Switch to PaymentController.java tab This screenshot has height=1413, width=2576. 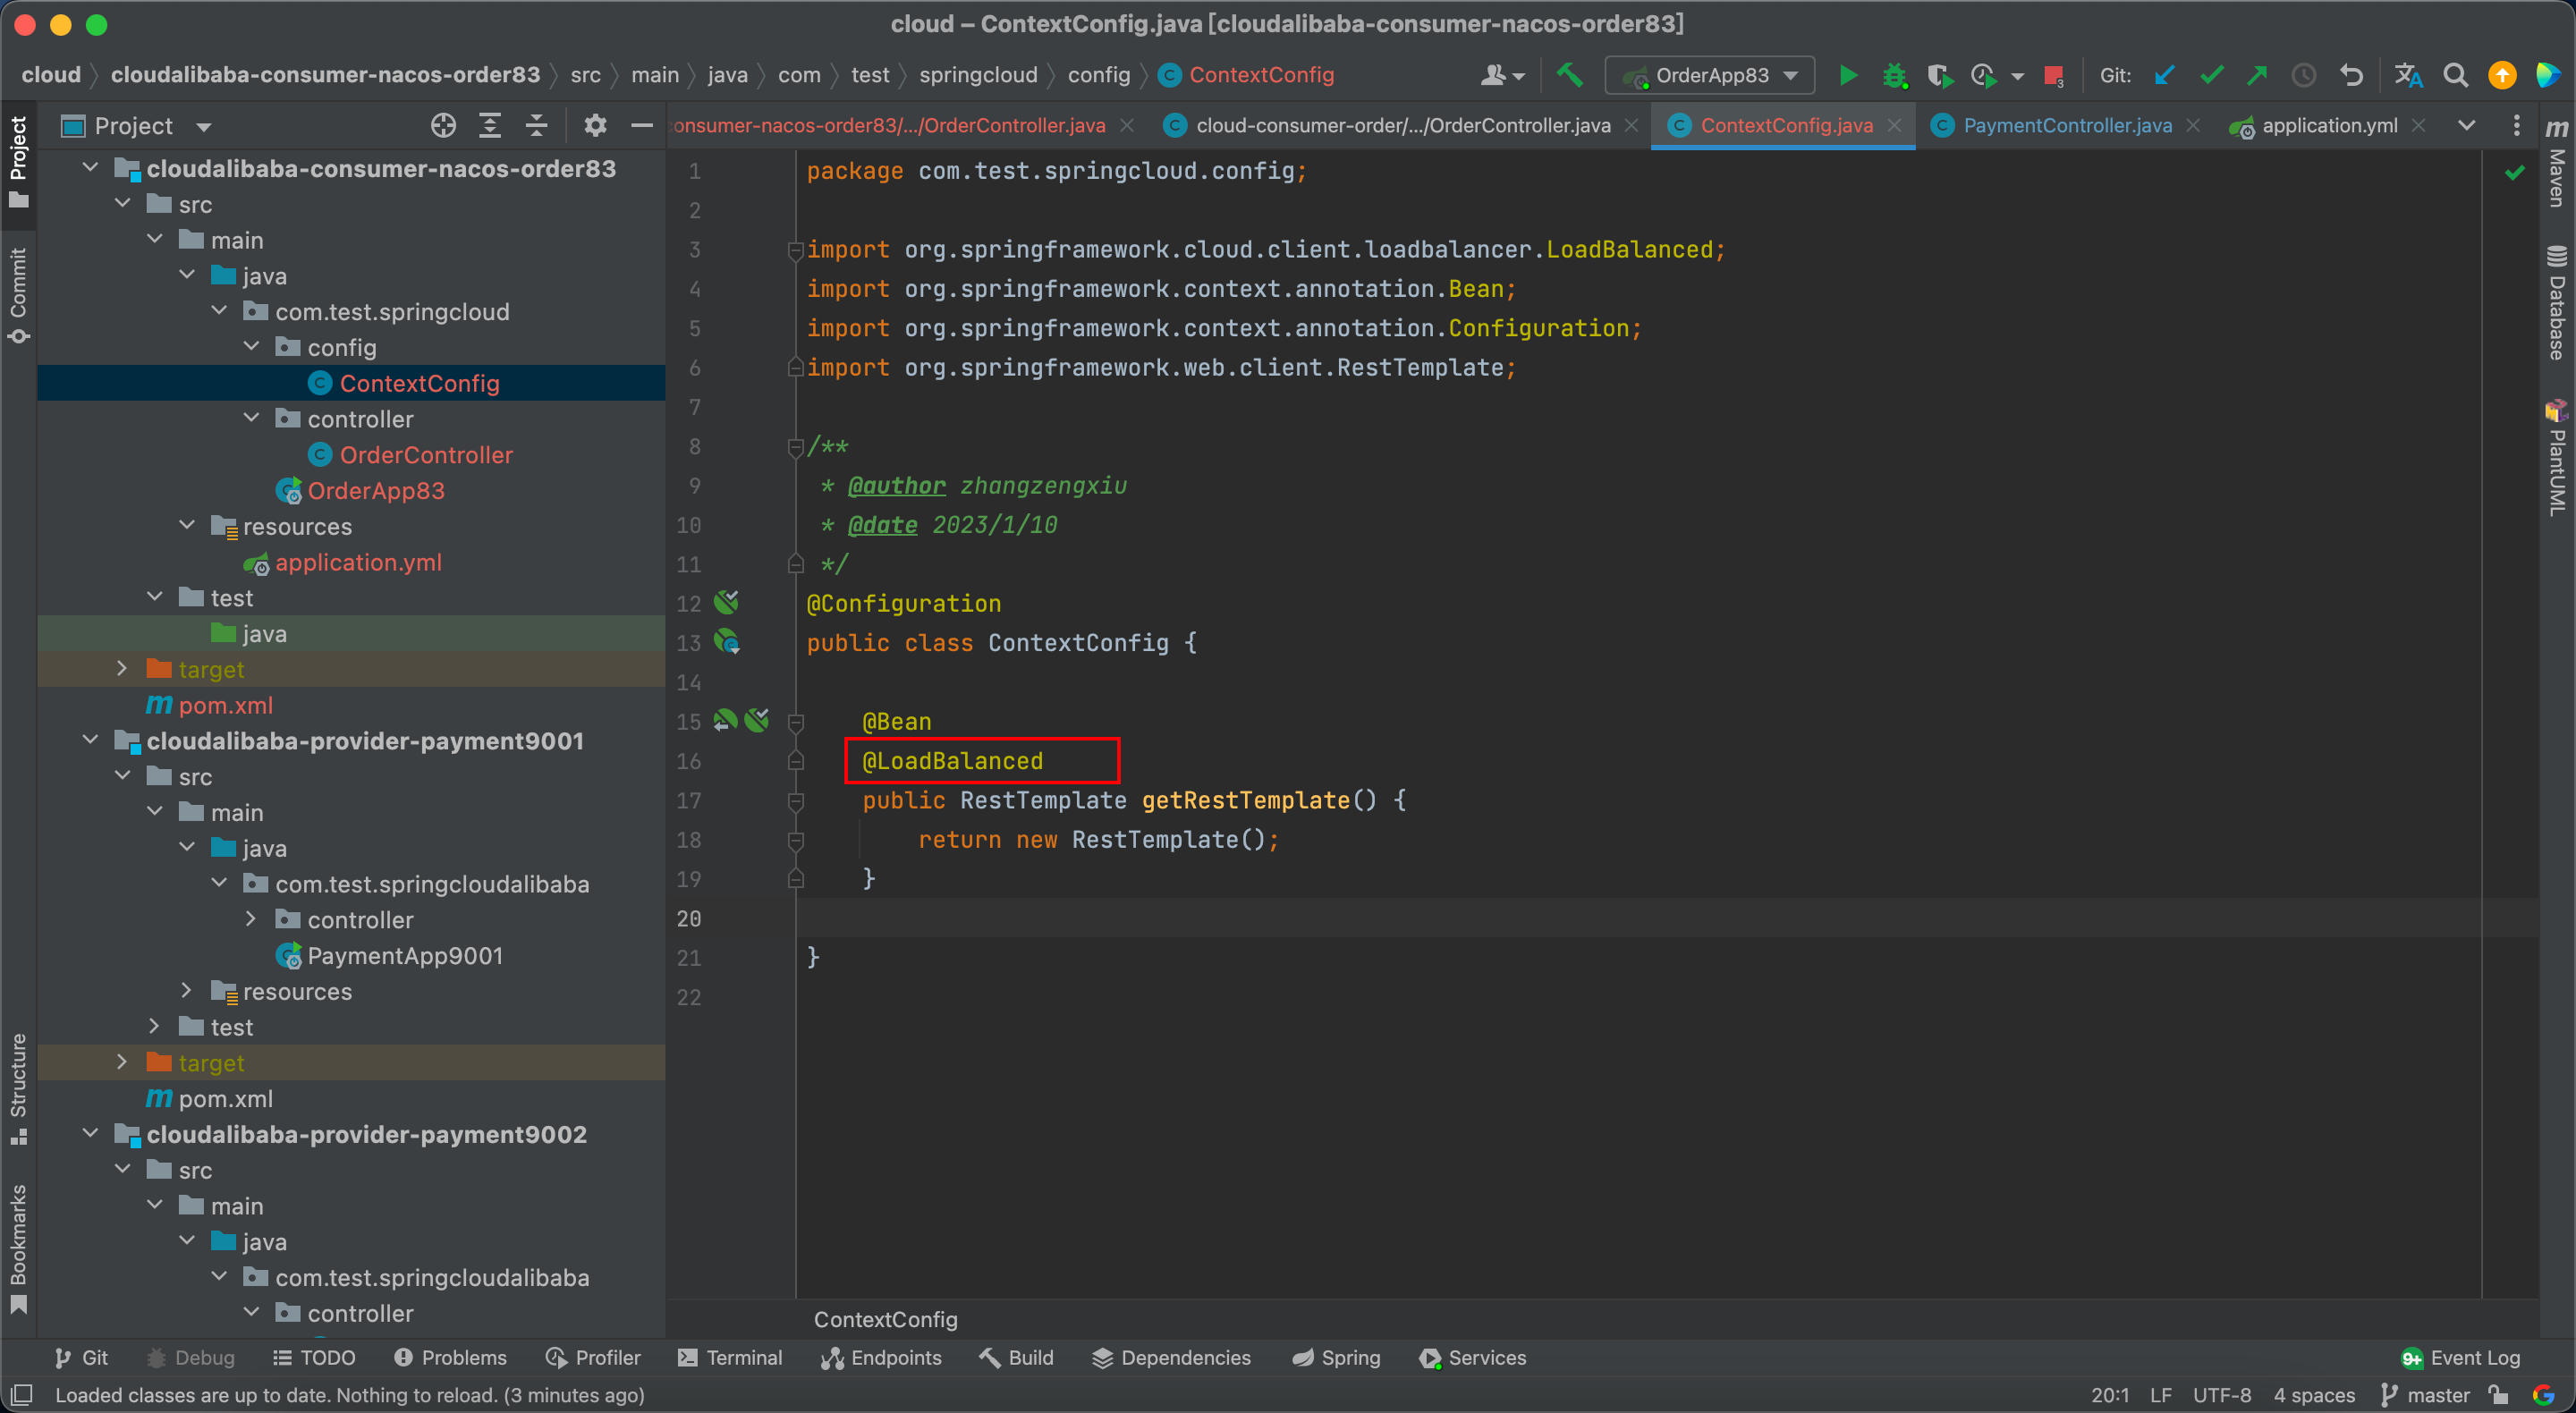click(x=2067, y=125)
